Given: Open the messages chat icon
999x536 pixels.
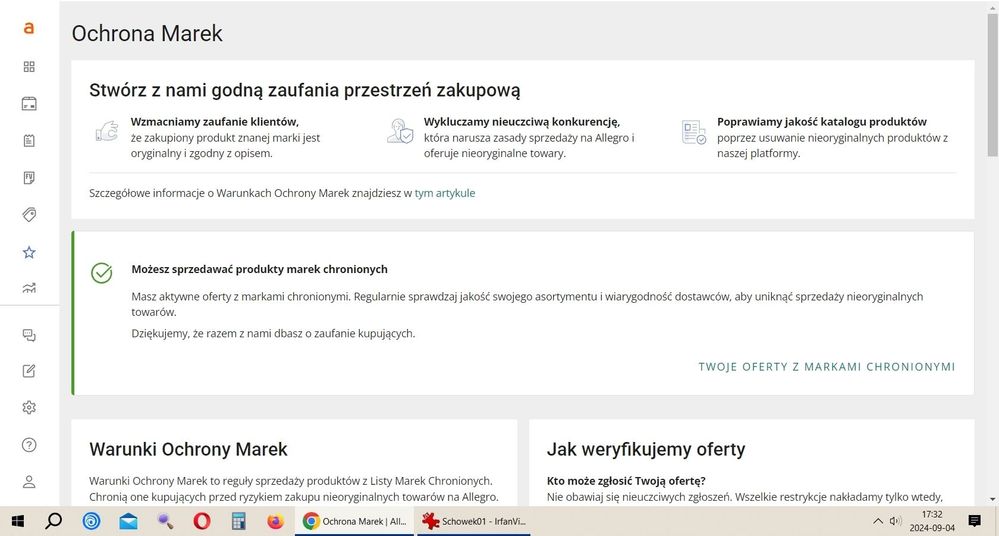Looking at the screenshot, I should [29, 335].
